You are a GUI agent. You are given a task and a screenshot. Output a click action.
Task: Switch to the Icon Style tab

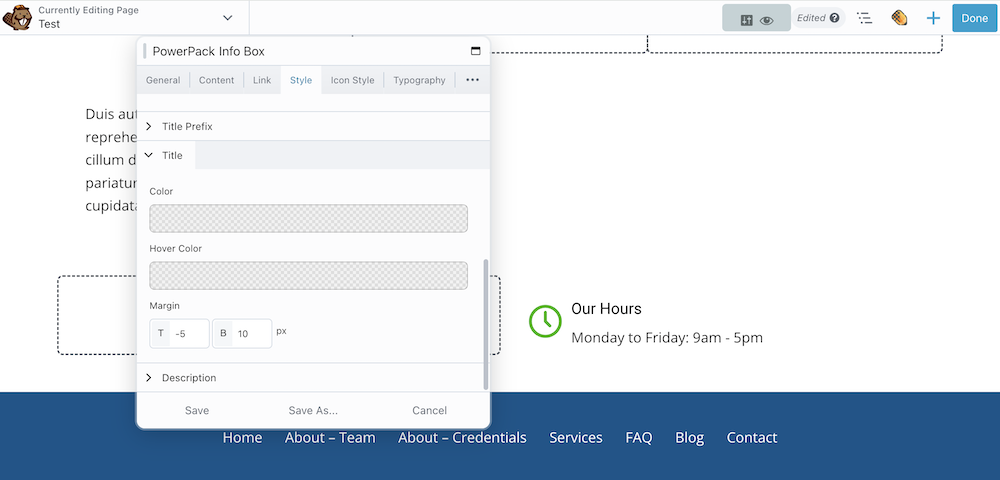click(x=352, y=80)
